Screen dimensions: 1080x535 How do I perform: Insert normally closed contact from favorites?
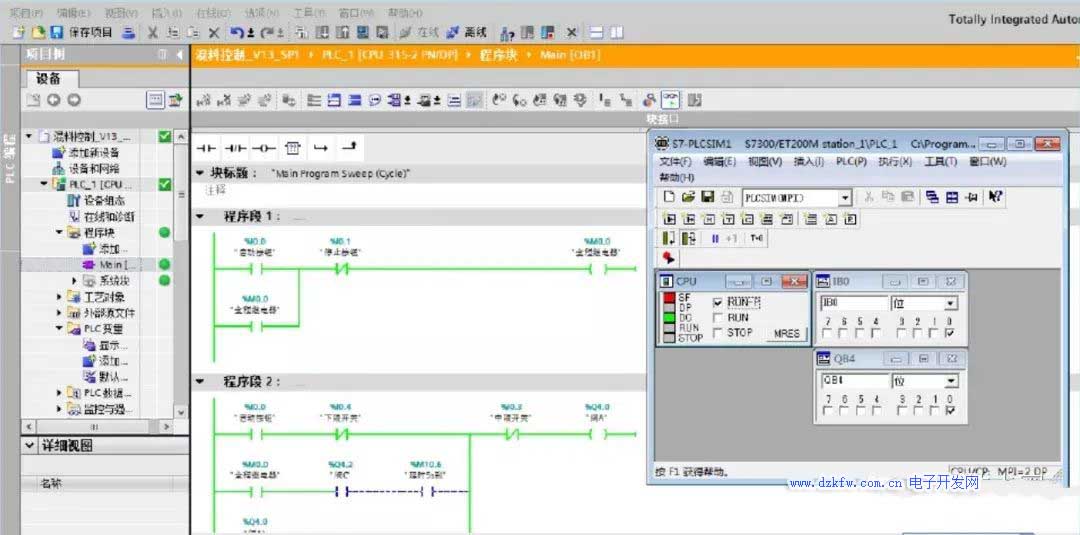(x=236, y=148)
